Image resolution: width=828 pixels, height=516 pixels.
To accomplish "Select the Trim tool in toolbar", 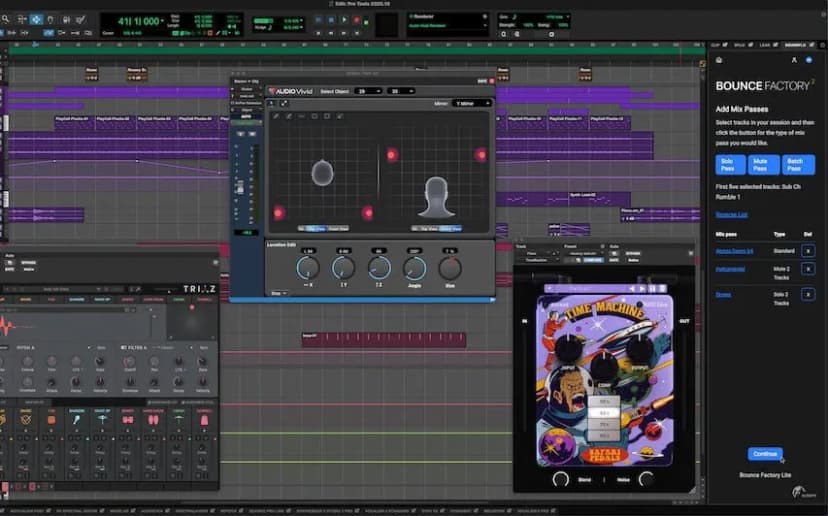I will [x=22, y=20].
